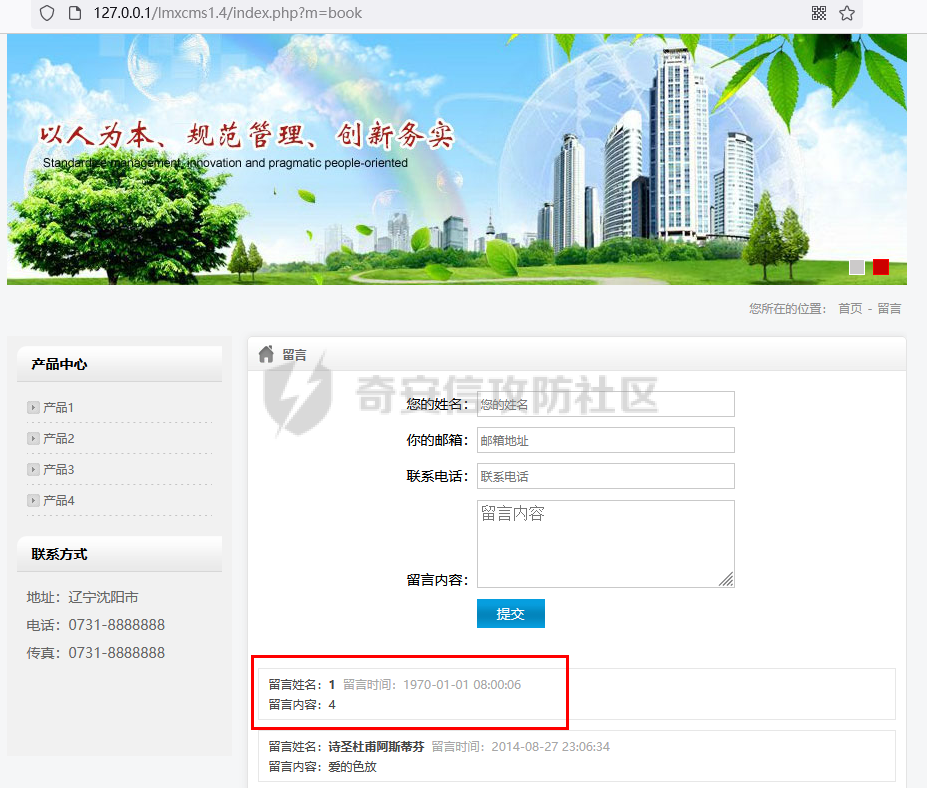927x788 pixels.
Task: Open the 产品2 link
Action: [59, 438]
